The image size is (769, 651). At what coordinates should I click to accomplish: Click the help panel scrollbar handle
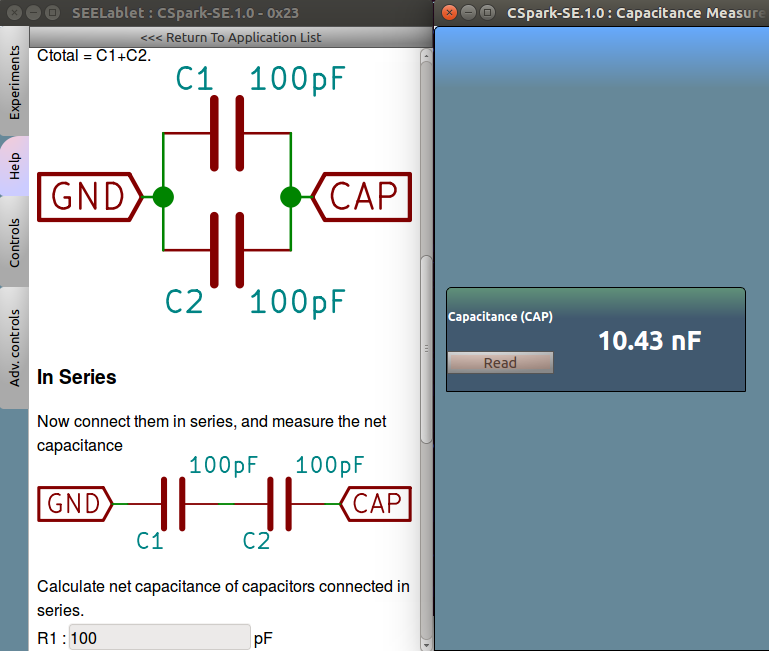pos(426,349)
